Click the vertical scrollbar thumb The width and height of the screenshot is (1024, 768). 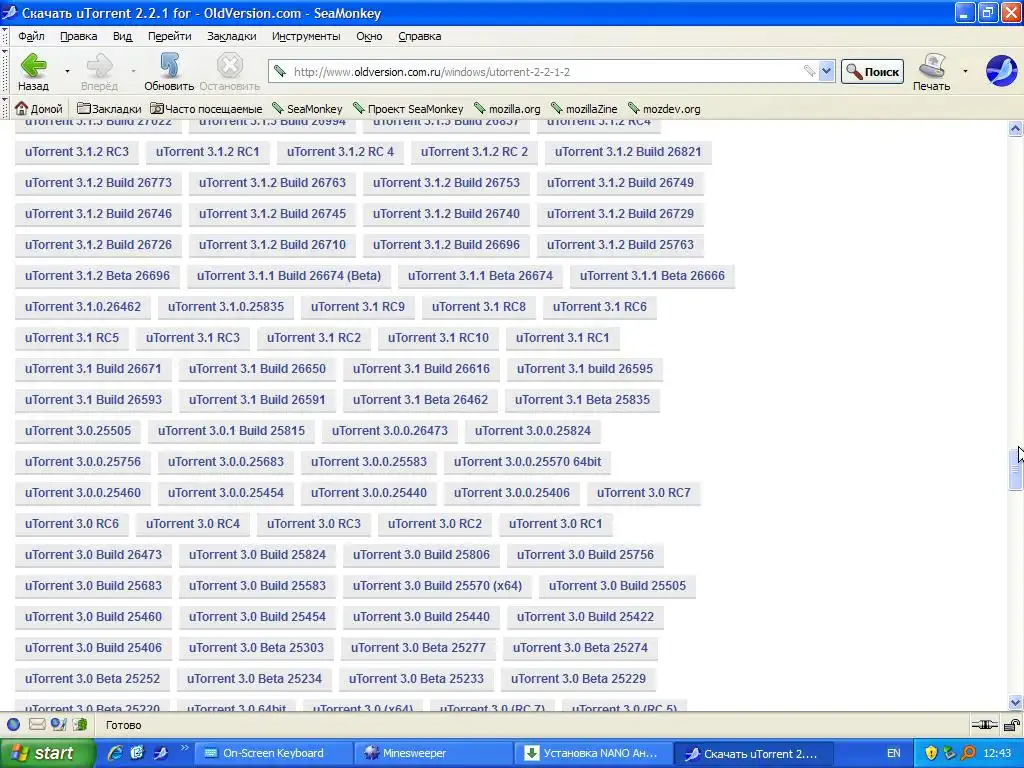[1015, 468]
